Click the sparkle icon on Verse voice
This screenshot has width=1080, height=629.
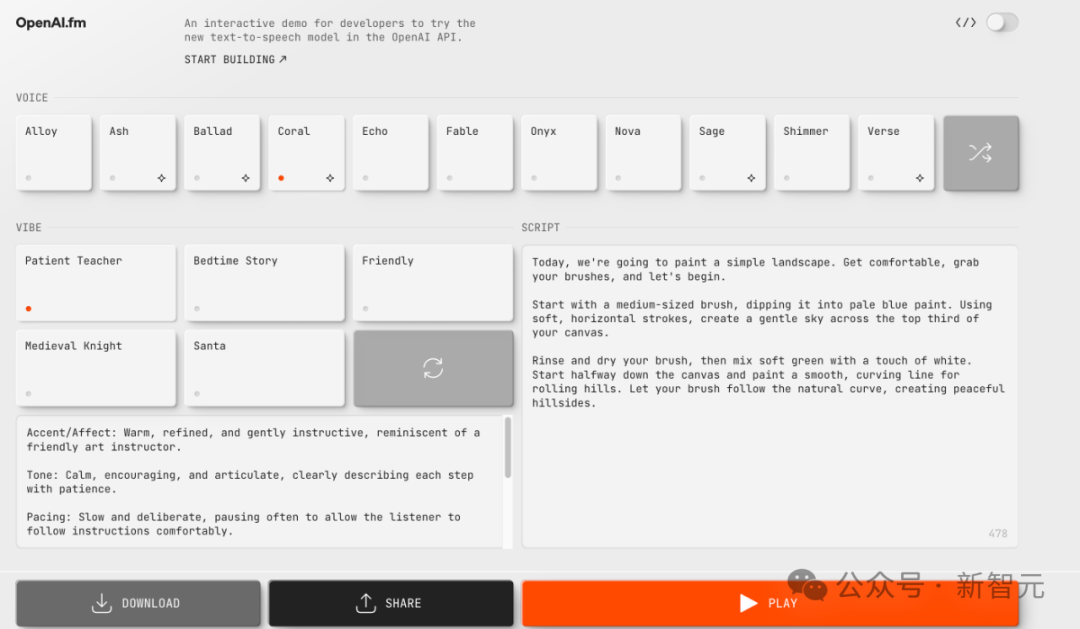(x=920, y=178)
